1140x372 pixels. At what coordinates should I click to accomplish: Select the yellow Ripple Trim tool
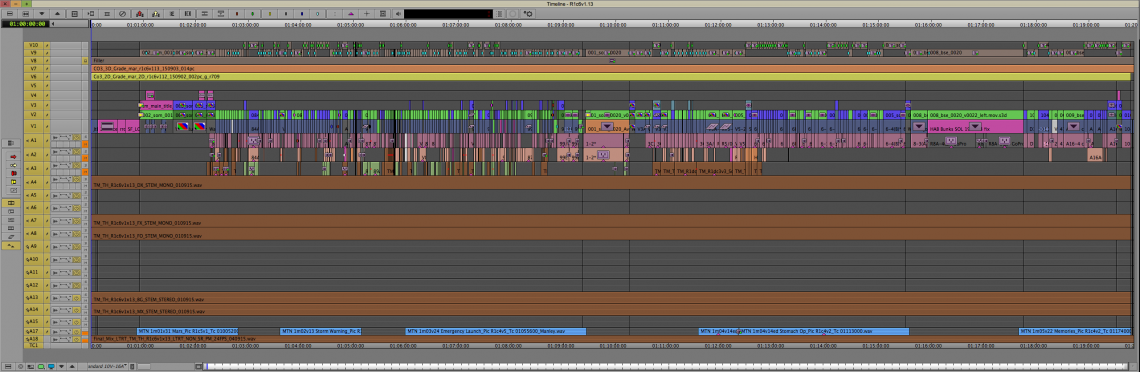pos(13,182)
